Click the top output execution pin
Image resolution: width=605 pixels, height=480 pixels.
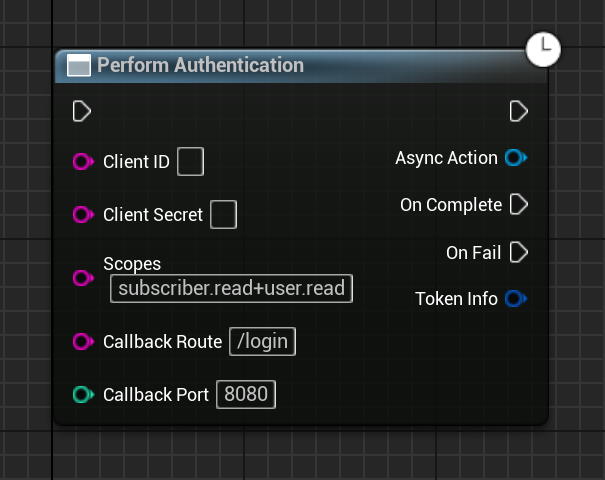click(x=519, y=112)
